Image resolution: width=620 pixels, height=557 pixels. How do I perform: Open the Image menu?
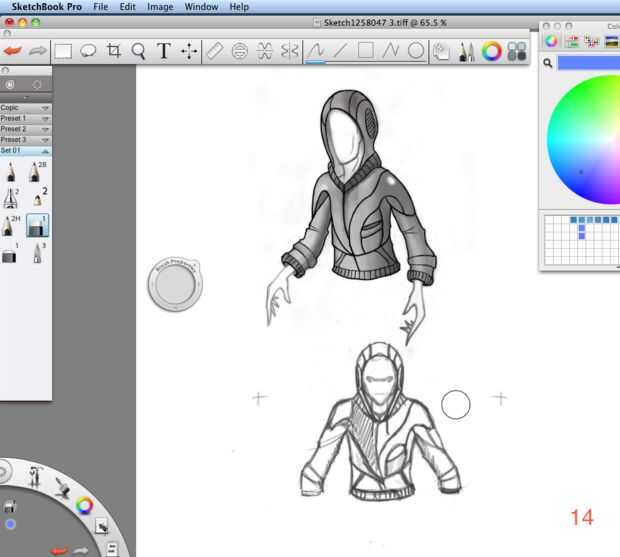pyautogui.click(x=160, y=6)
